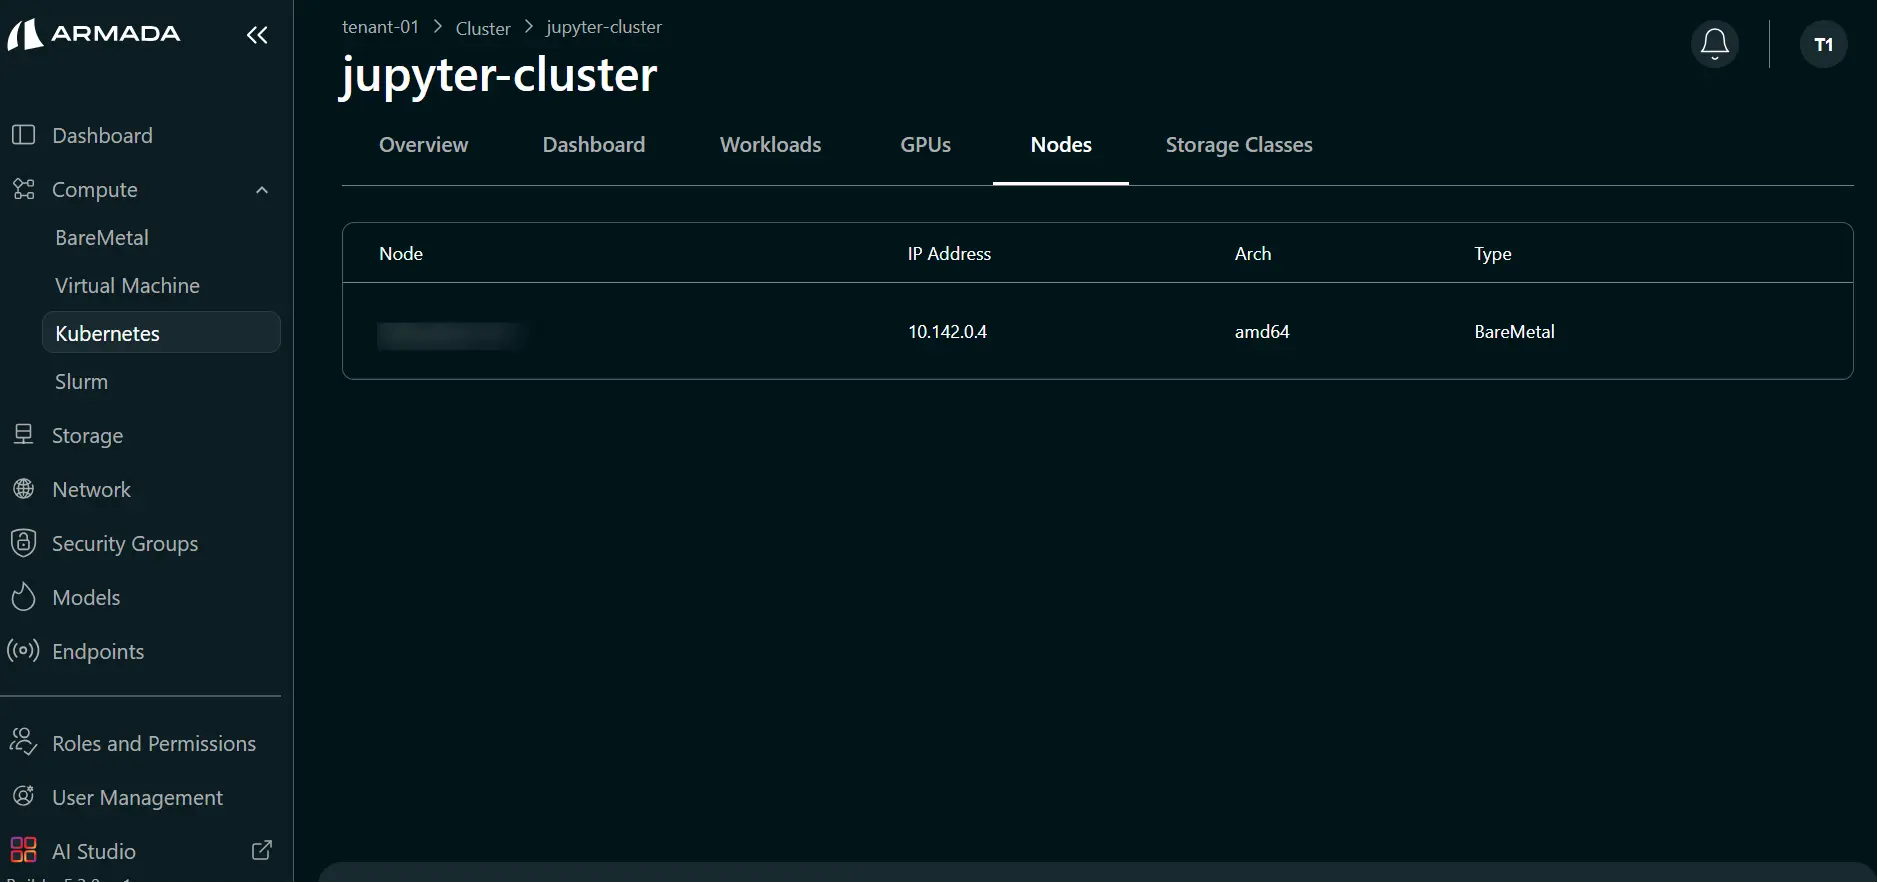
Task: Click the Storage sidebar icon
Action: point(24,435)
